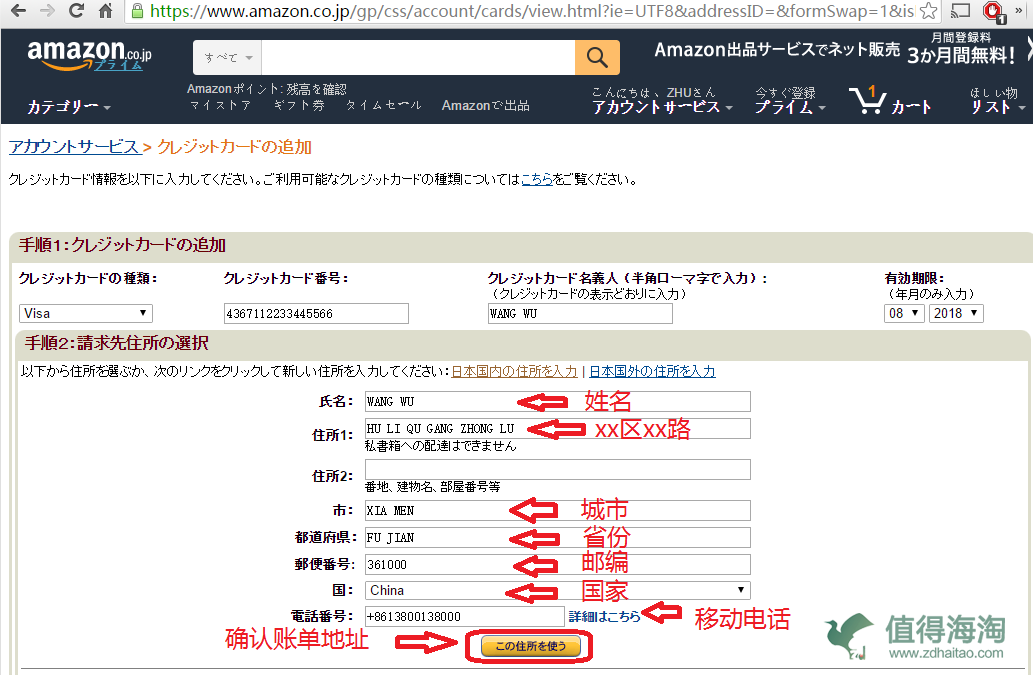Screen dimensions: 1033x675
Task: Expand the プライム menu in header
Action: point(789,107)
